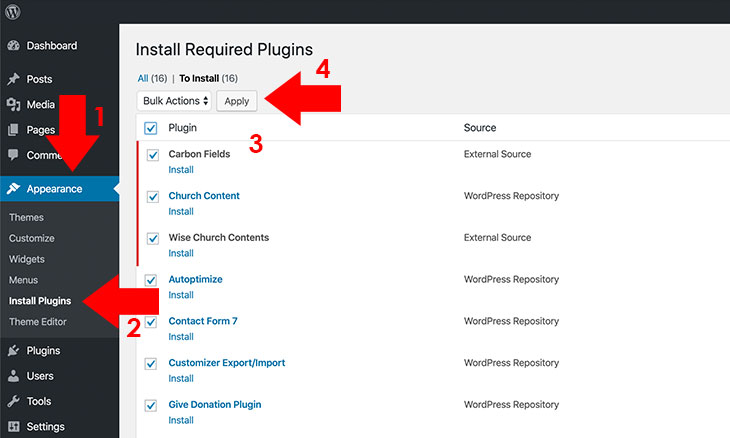Uncheck the Customizer Export/Import checkbox

[150, 364]
